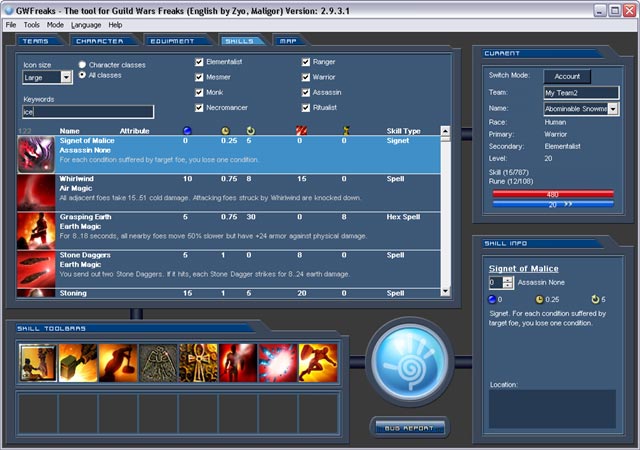Image resolution: width=640 pixels, height=450 pixels.
Task: Open the Tools menu
Action: click(31, 25)
